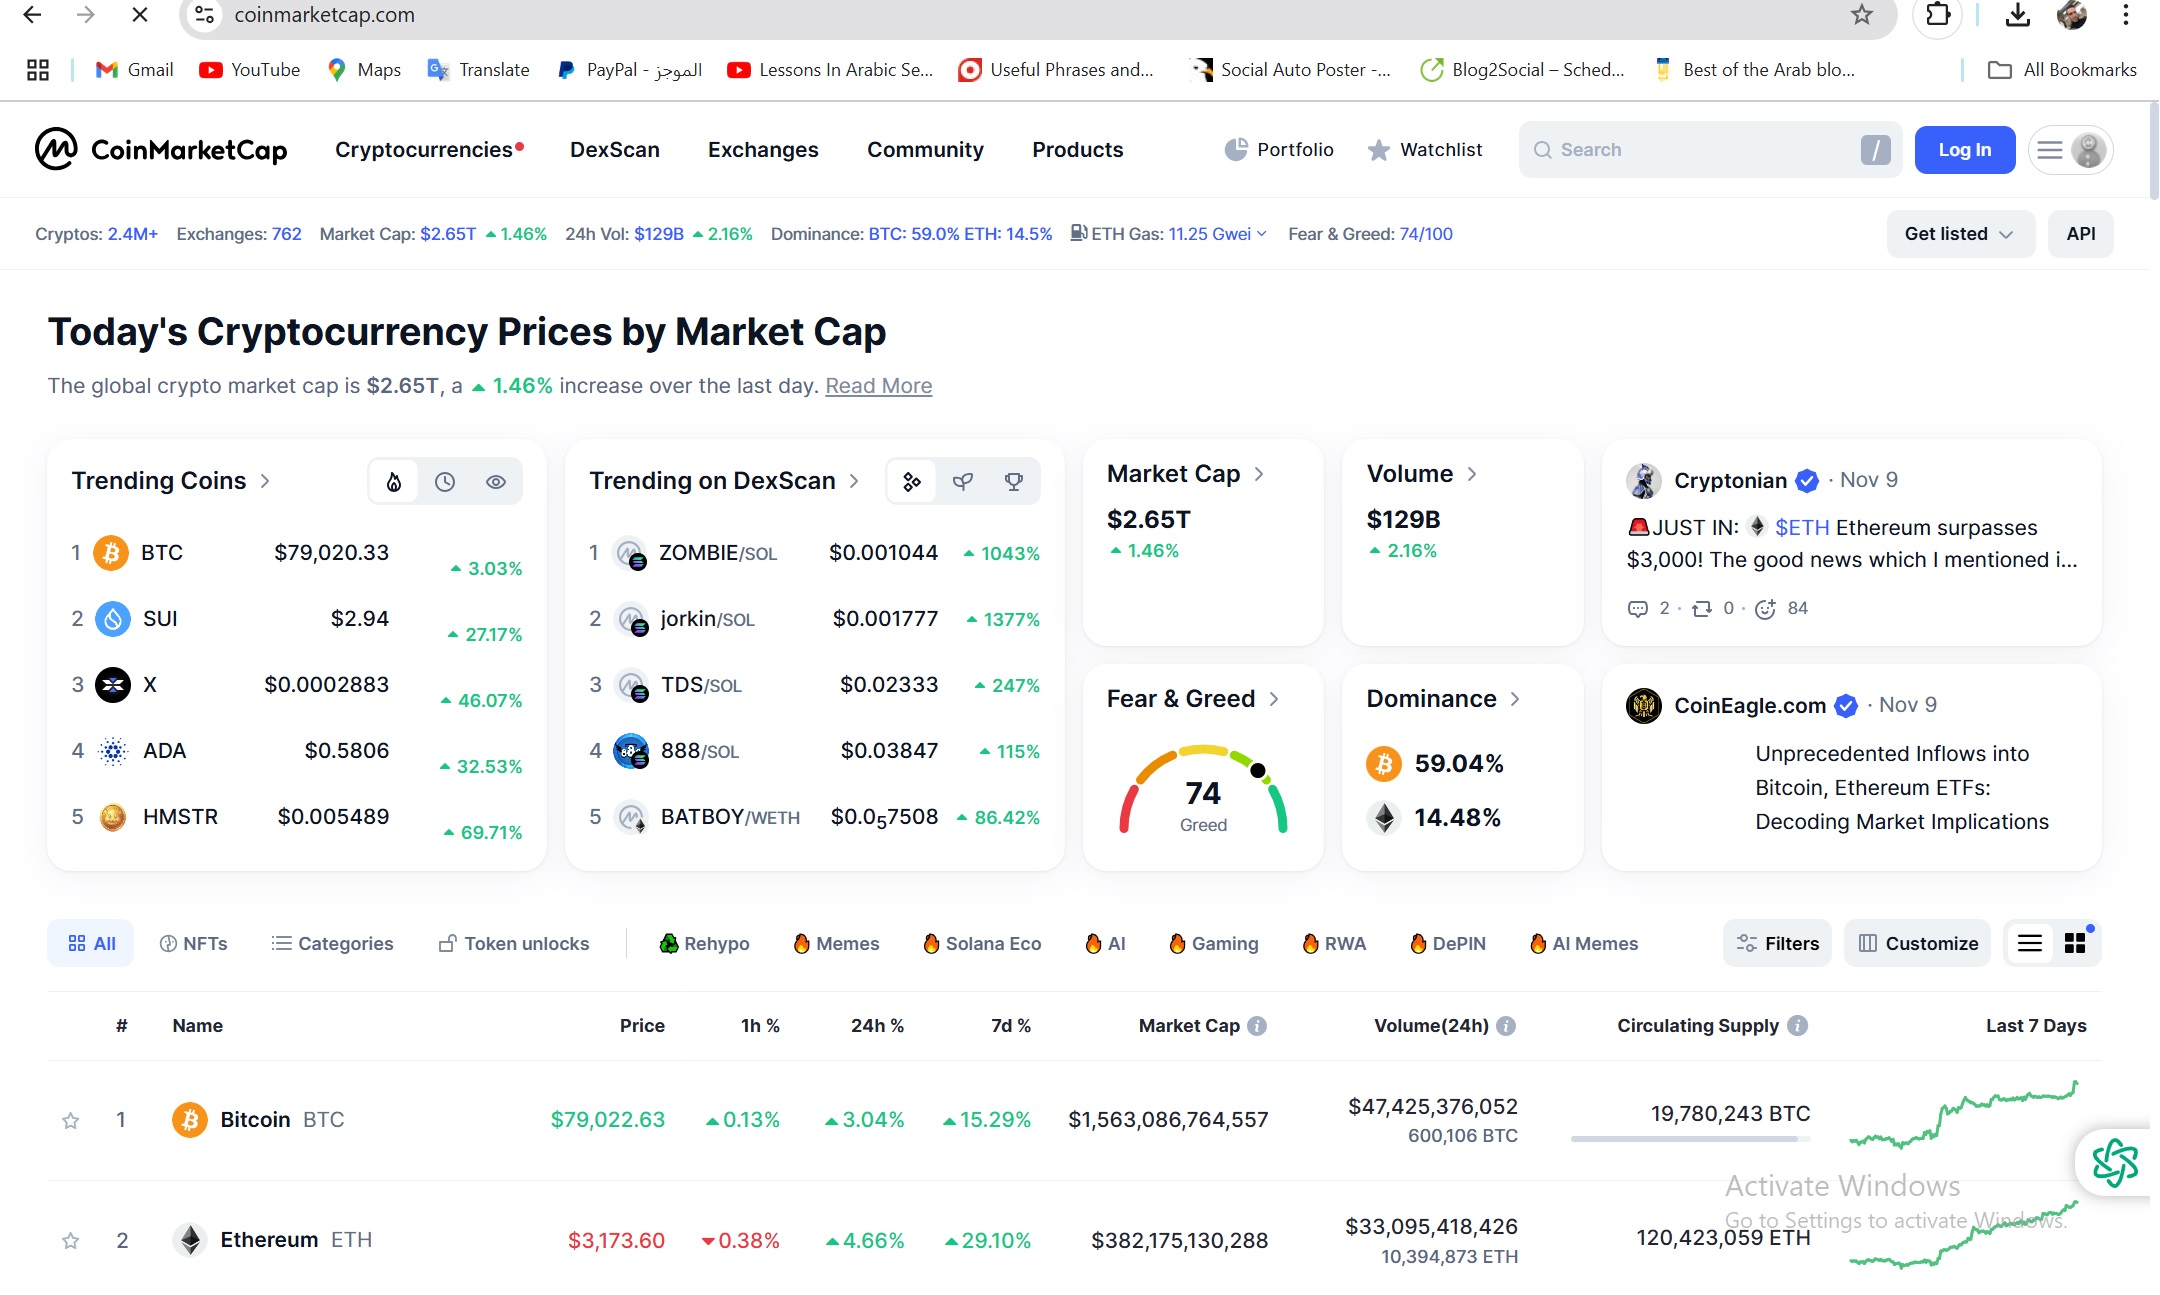Open the Read More link

coord(878,386)
